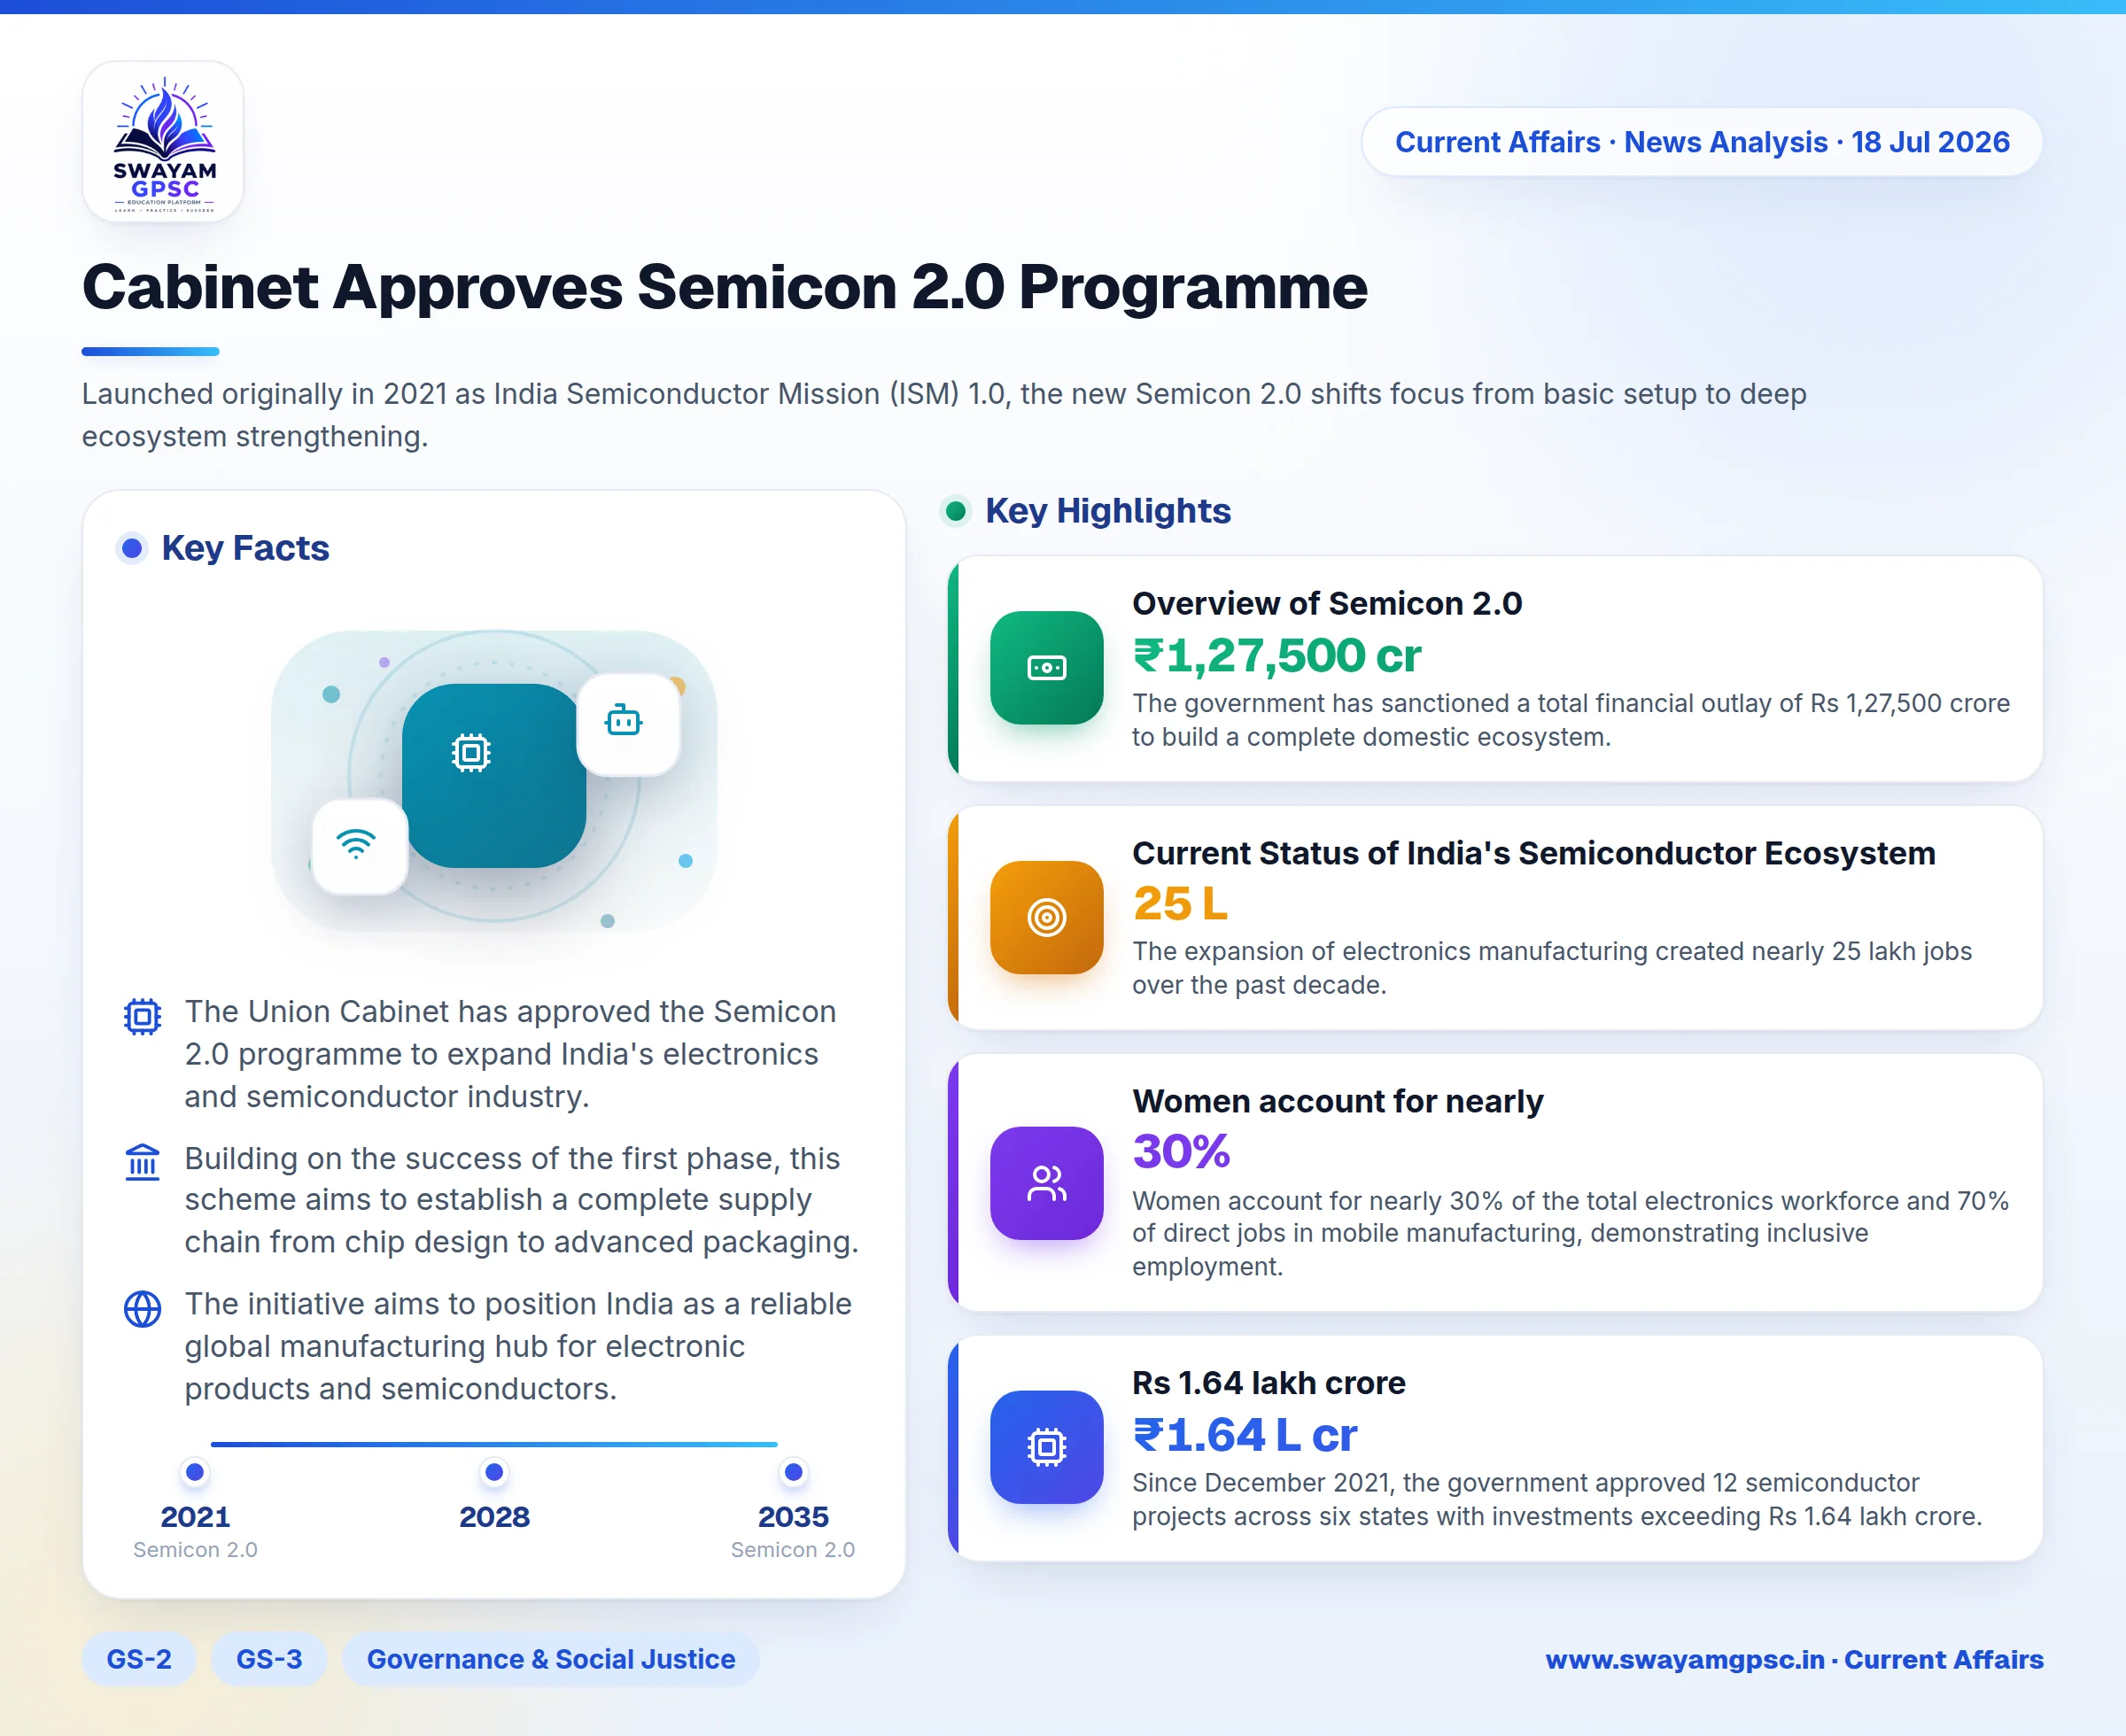Viewport: 2126px width, 1736px height.
Task: Click the globe bullet icon
Action: [142, 1309]
